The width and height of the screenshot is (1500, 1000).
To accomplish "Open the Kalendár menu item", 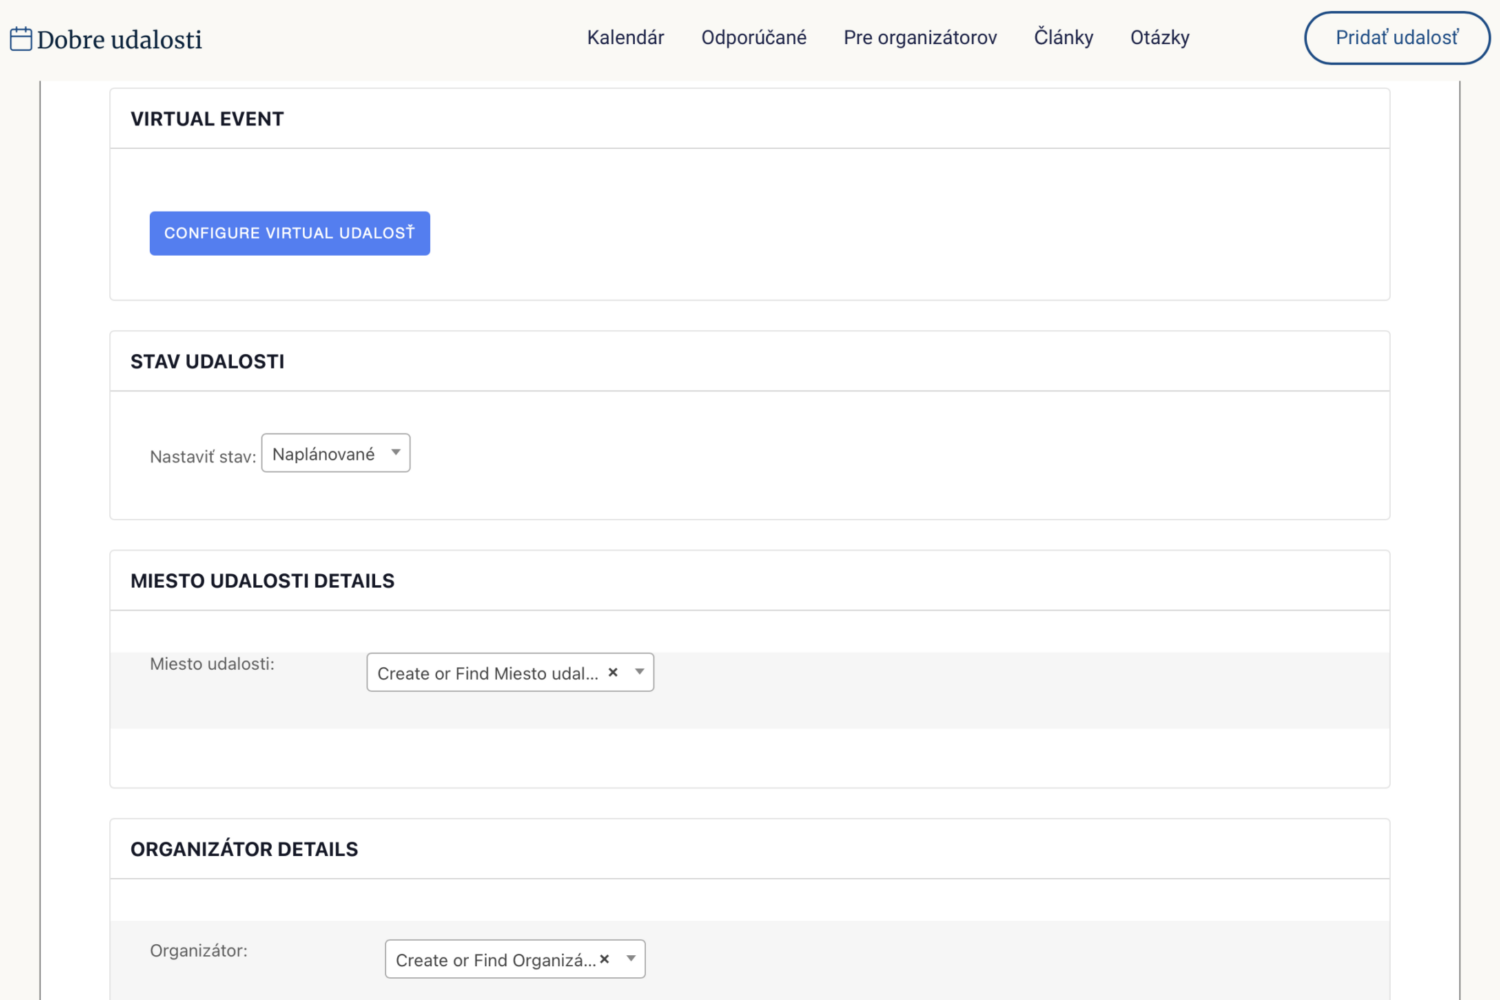I will (x=625, y=38).
